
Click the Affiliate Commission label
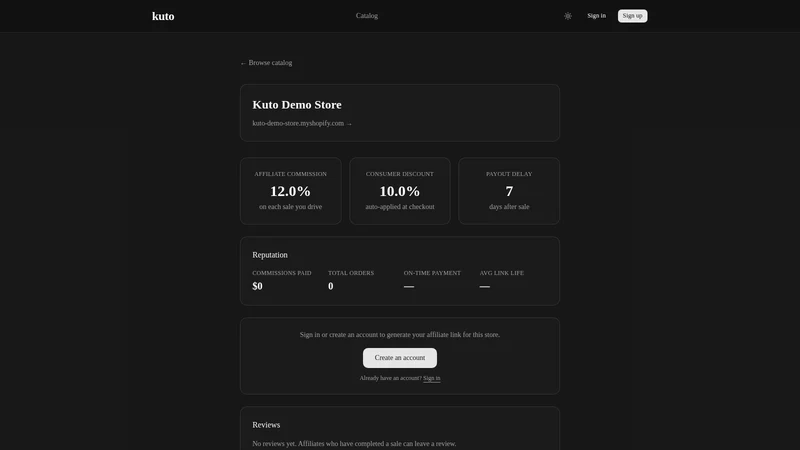pyautogui.click(x=290, y=174)
